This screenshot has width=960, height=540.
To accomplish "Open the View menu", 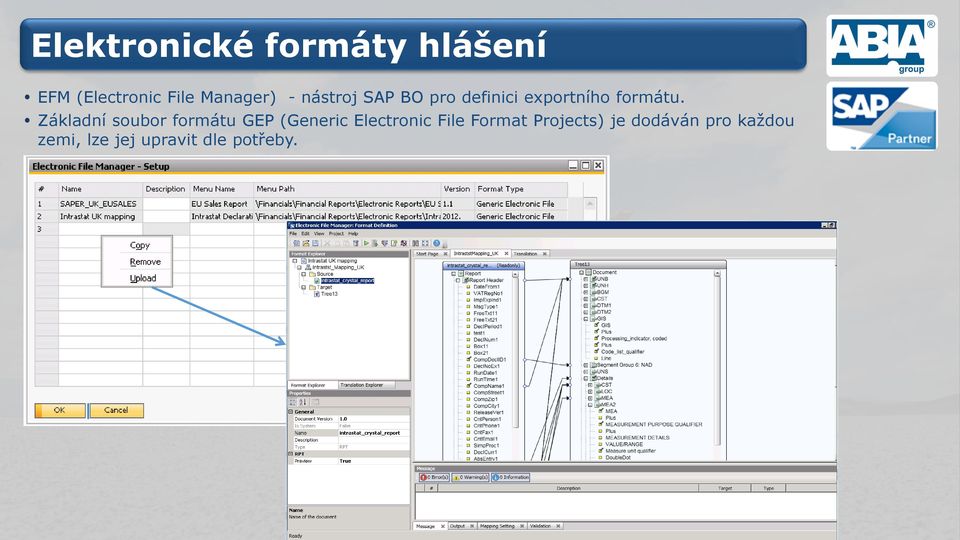I will tap(319, 234).
